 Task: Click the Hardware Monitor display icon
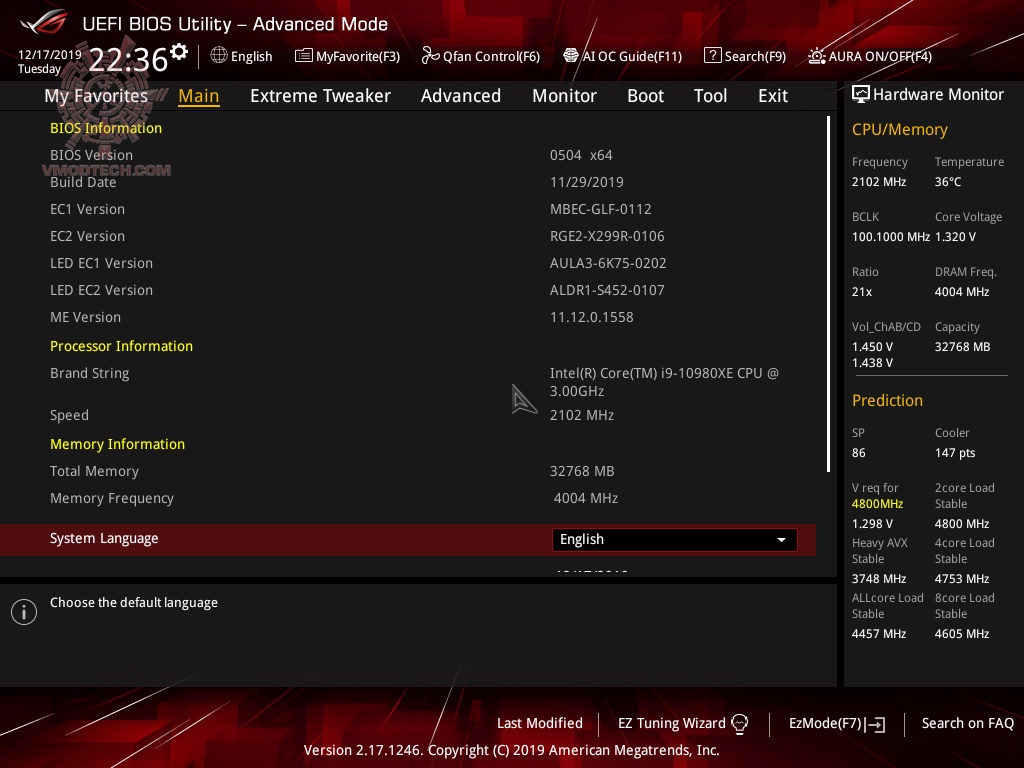point(861,94)
